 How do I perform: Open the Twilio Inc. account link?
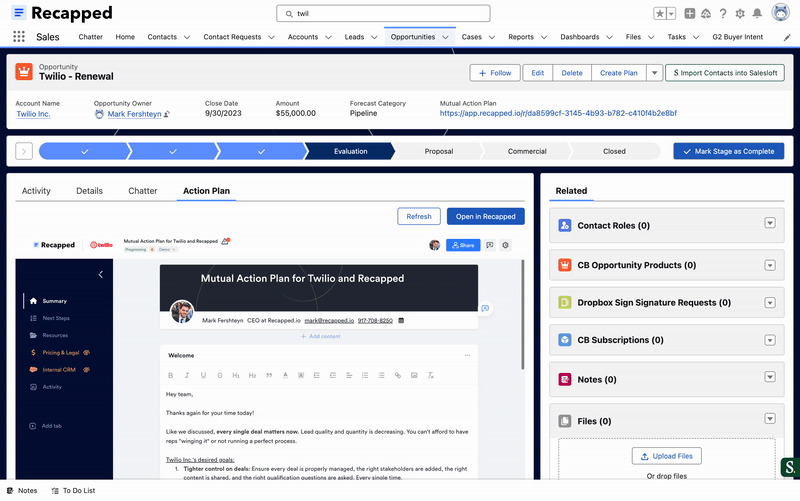tap(33, 114)
